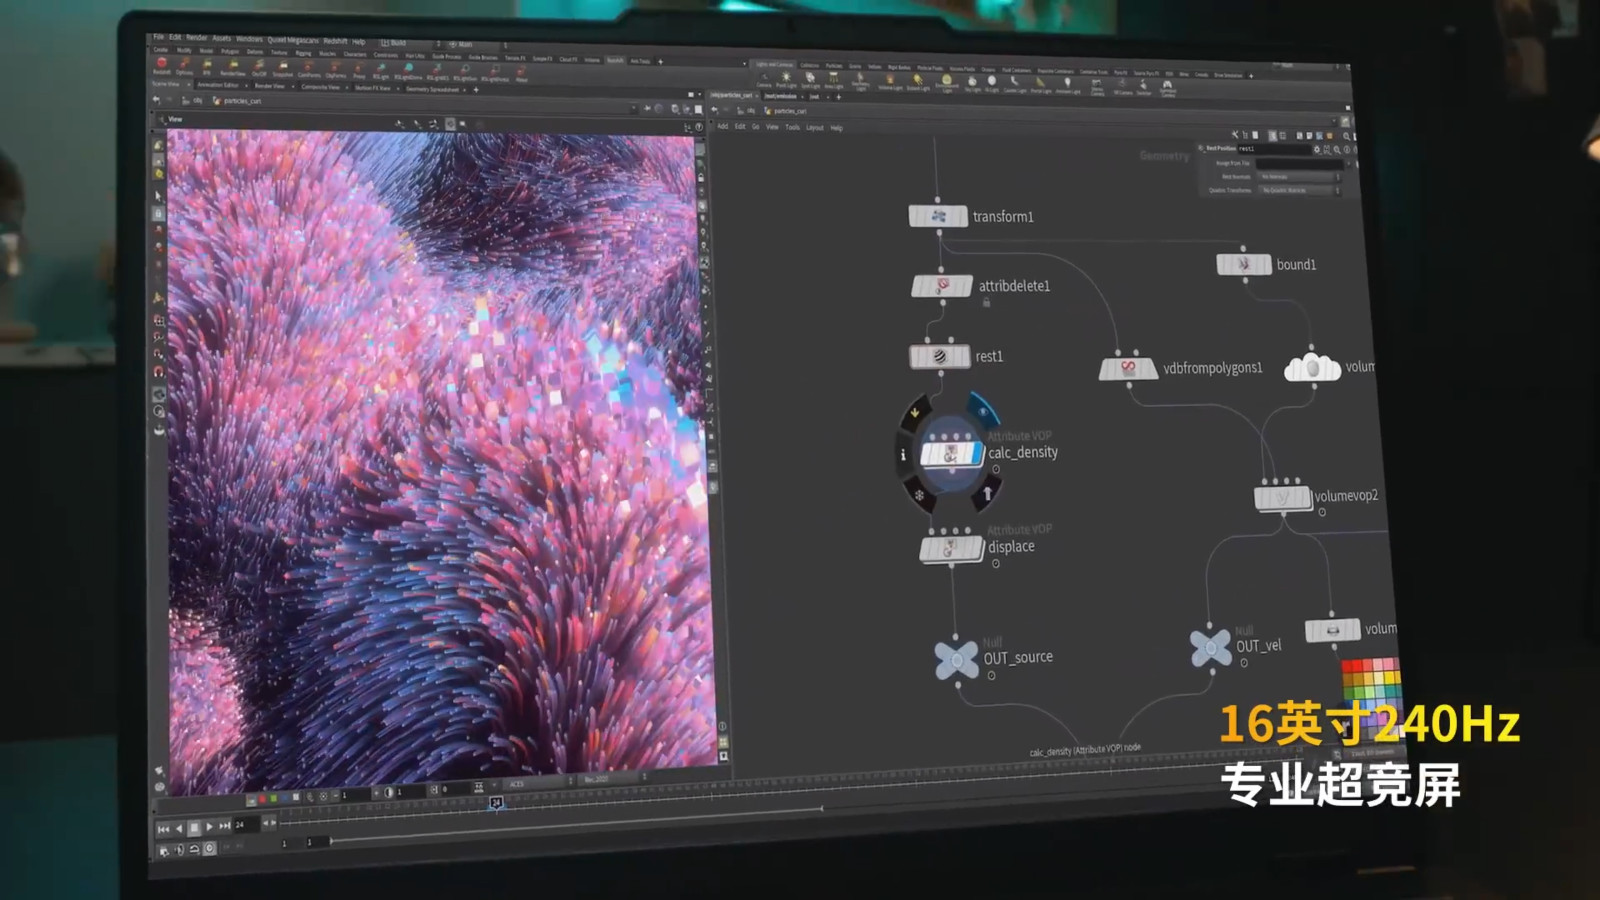Click the current frame number field
The height and width of the screenshot is (900, 1600).
pyautogui.click(x=245, y=825)
